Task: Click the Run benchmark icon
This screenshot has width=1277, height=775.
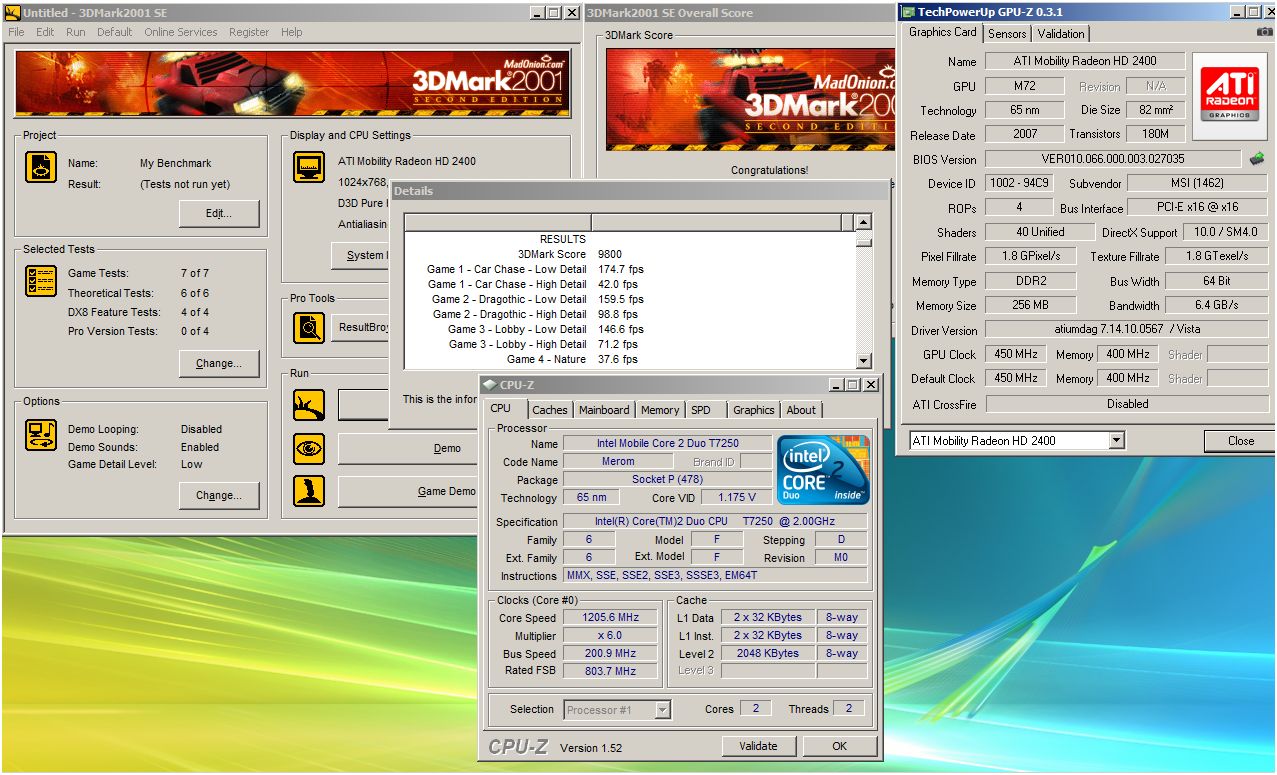Action: tap(309, 405)
